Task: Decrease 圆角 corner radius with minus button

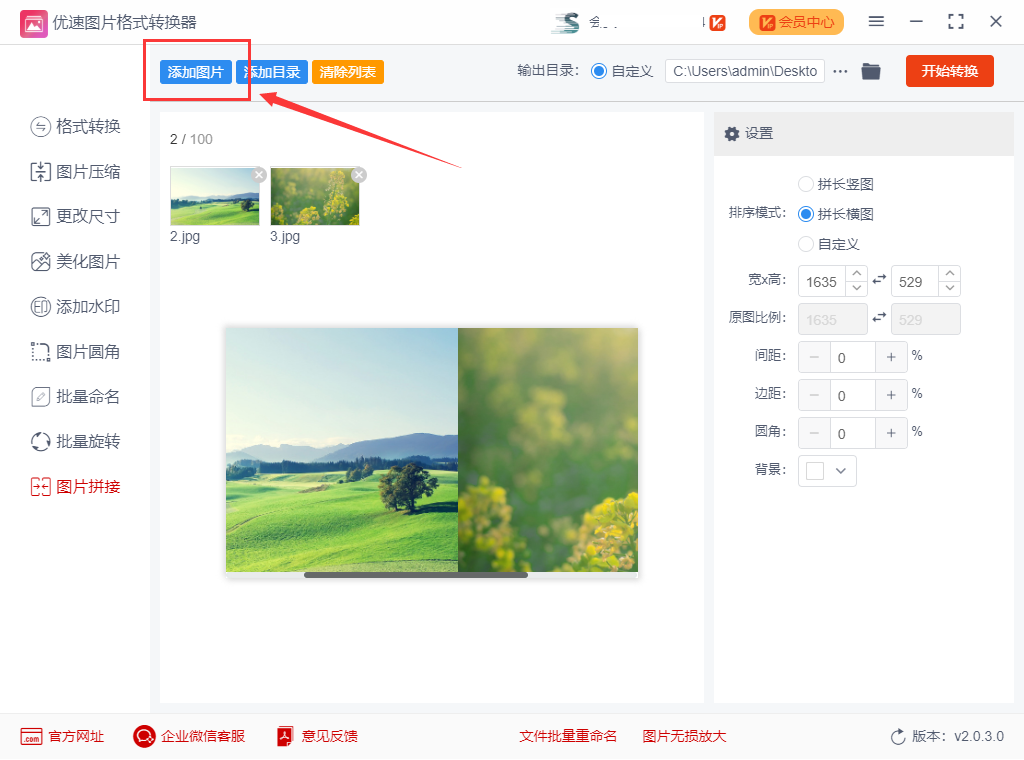Action: point(814,433)
